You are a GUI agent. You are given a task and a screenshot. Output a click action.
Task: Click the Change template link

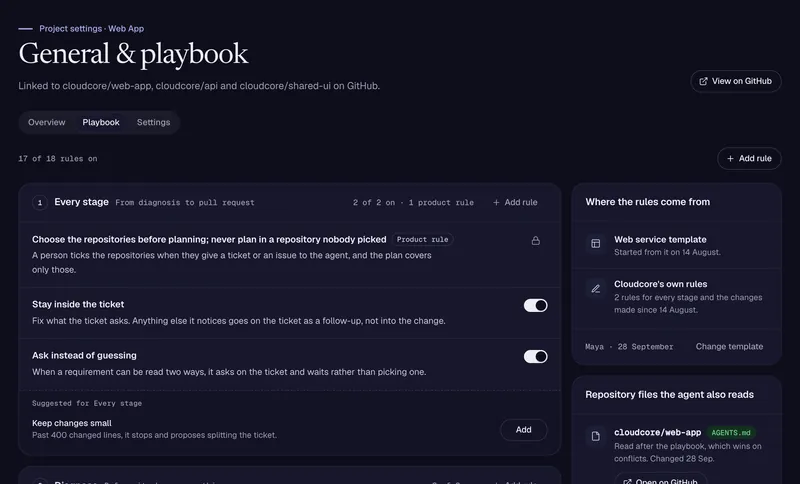click(x=729, y=346)
